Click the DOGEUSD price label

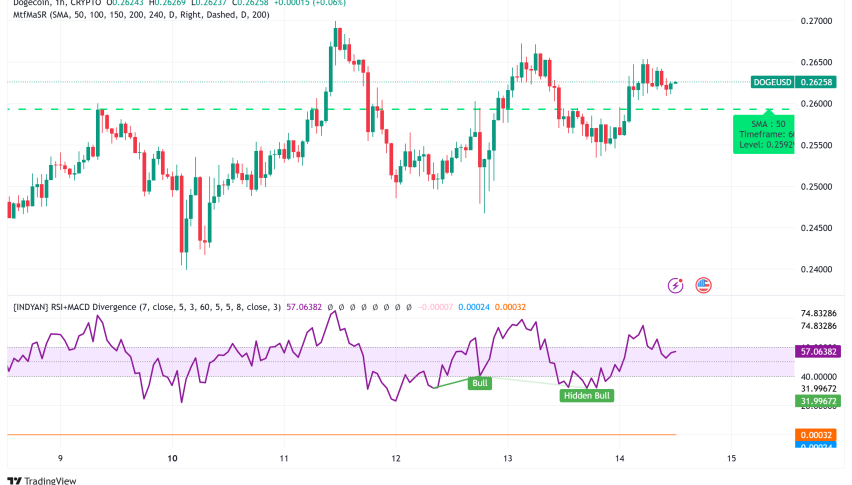click(x=772, y=82)
